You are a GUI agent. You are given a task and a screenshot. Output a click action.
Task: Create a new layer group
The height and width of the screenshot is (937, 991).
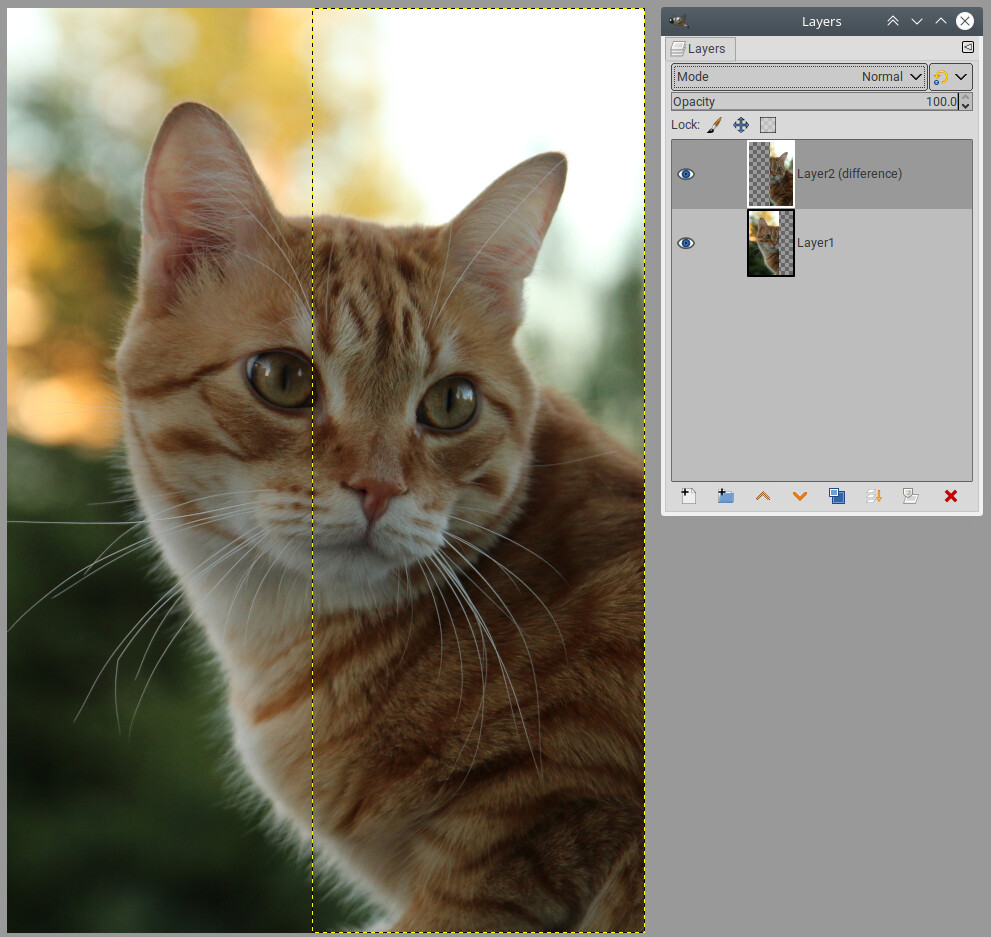click(726, 496)
